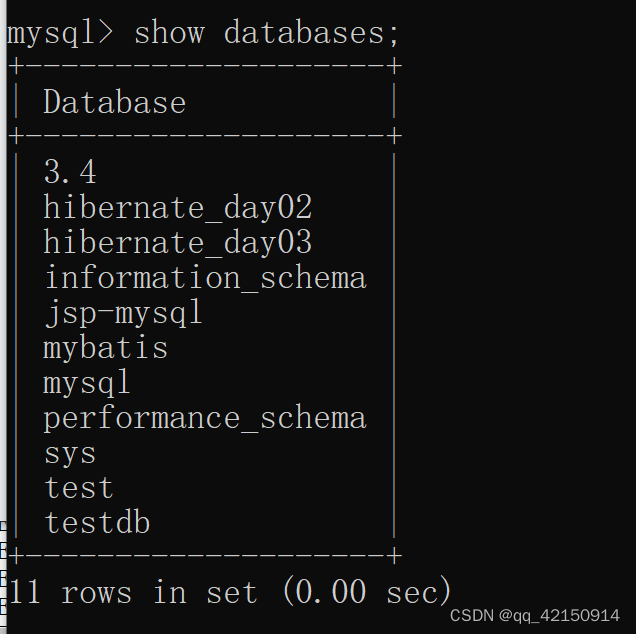This screenshot has width=636, height=634.
Task: Click the hibernate_day03 entry
Action: pos(177,242)
